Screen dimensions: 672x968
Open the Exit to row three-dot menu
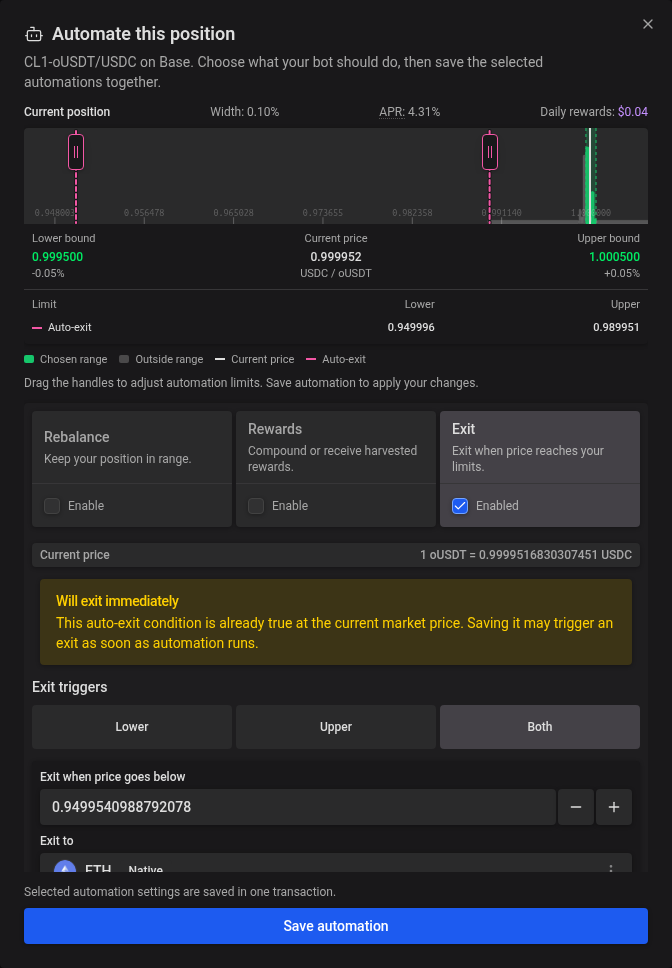[x=611, y=868]
